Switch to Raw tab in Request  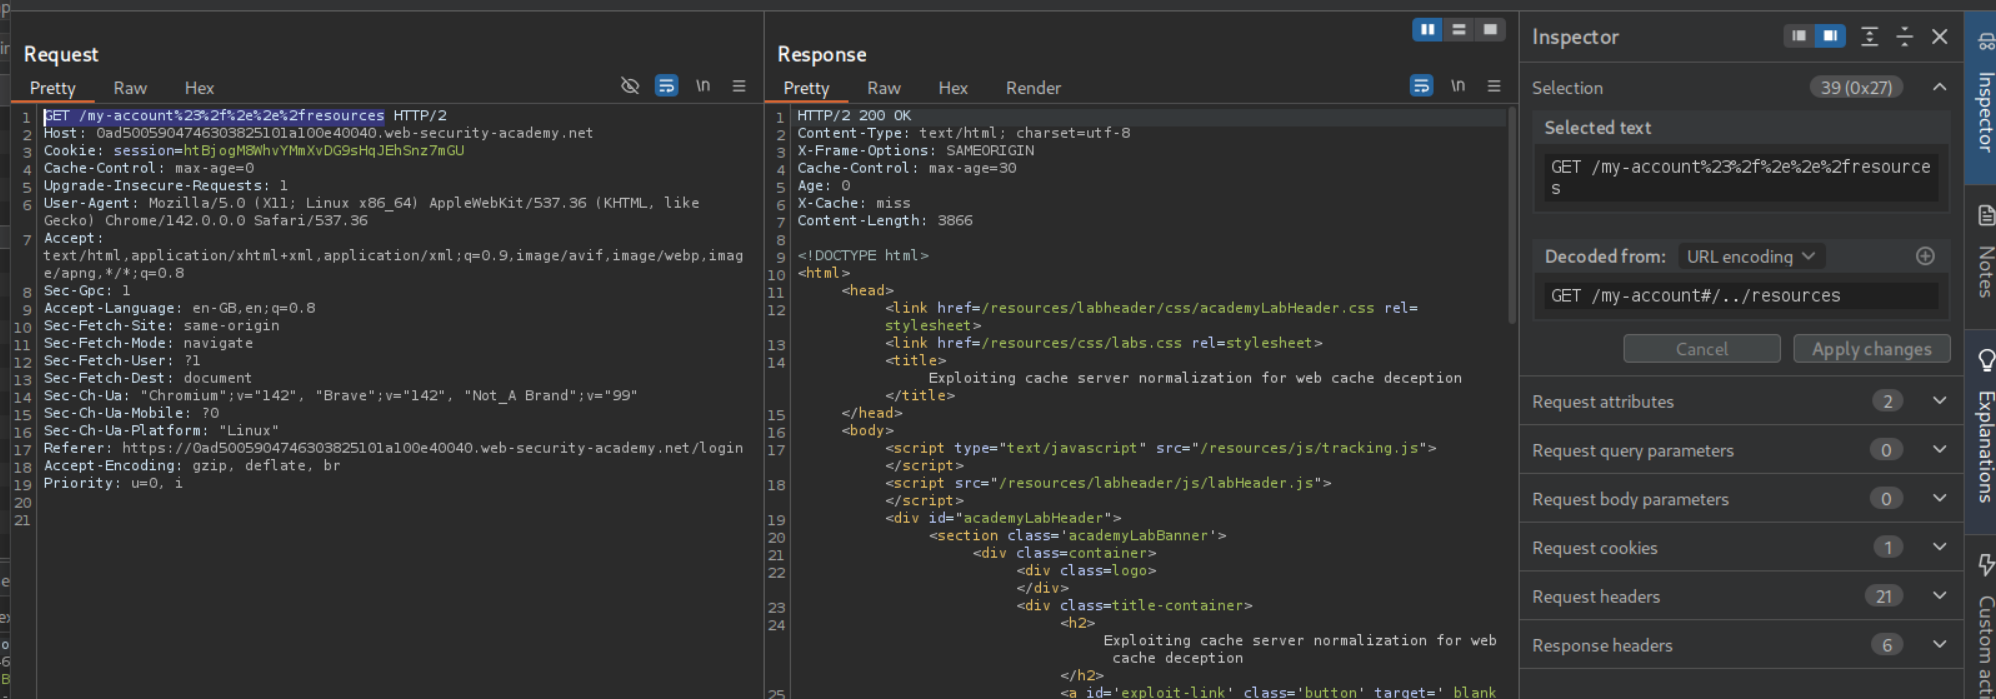point(130,88)
